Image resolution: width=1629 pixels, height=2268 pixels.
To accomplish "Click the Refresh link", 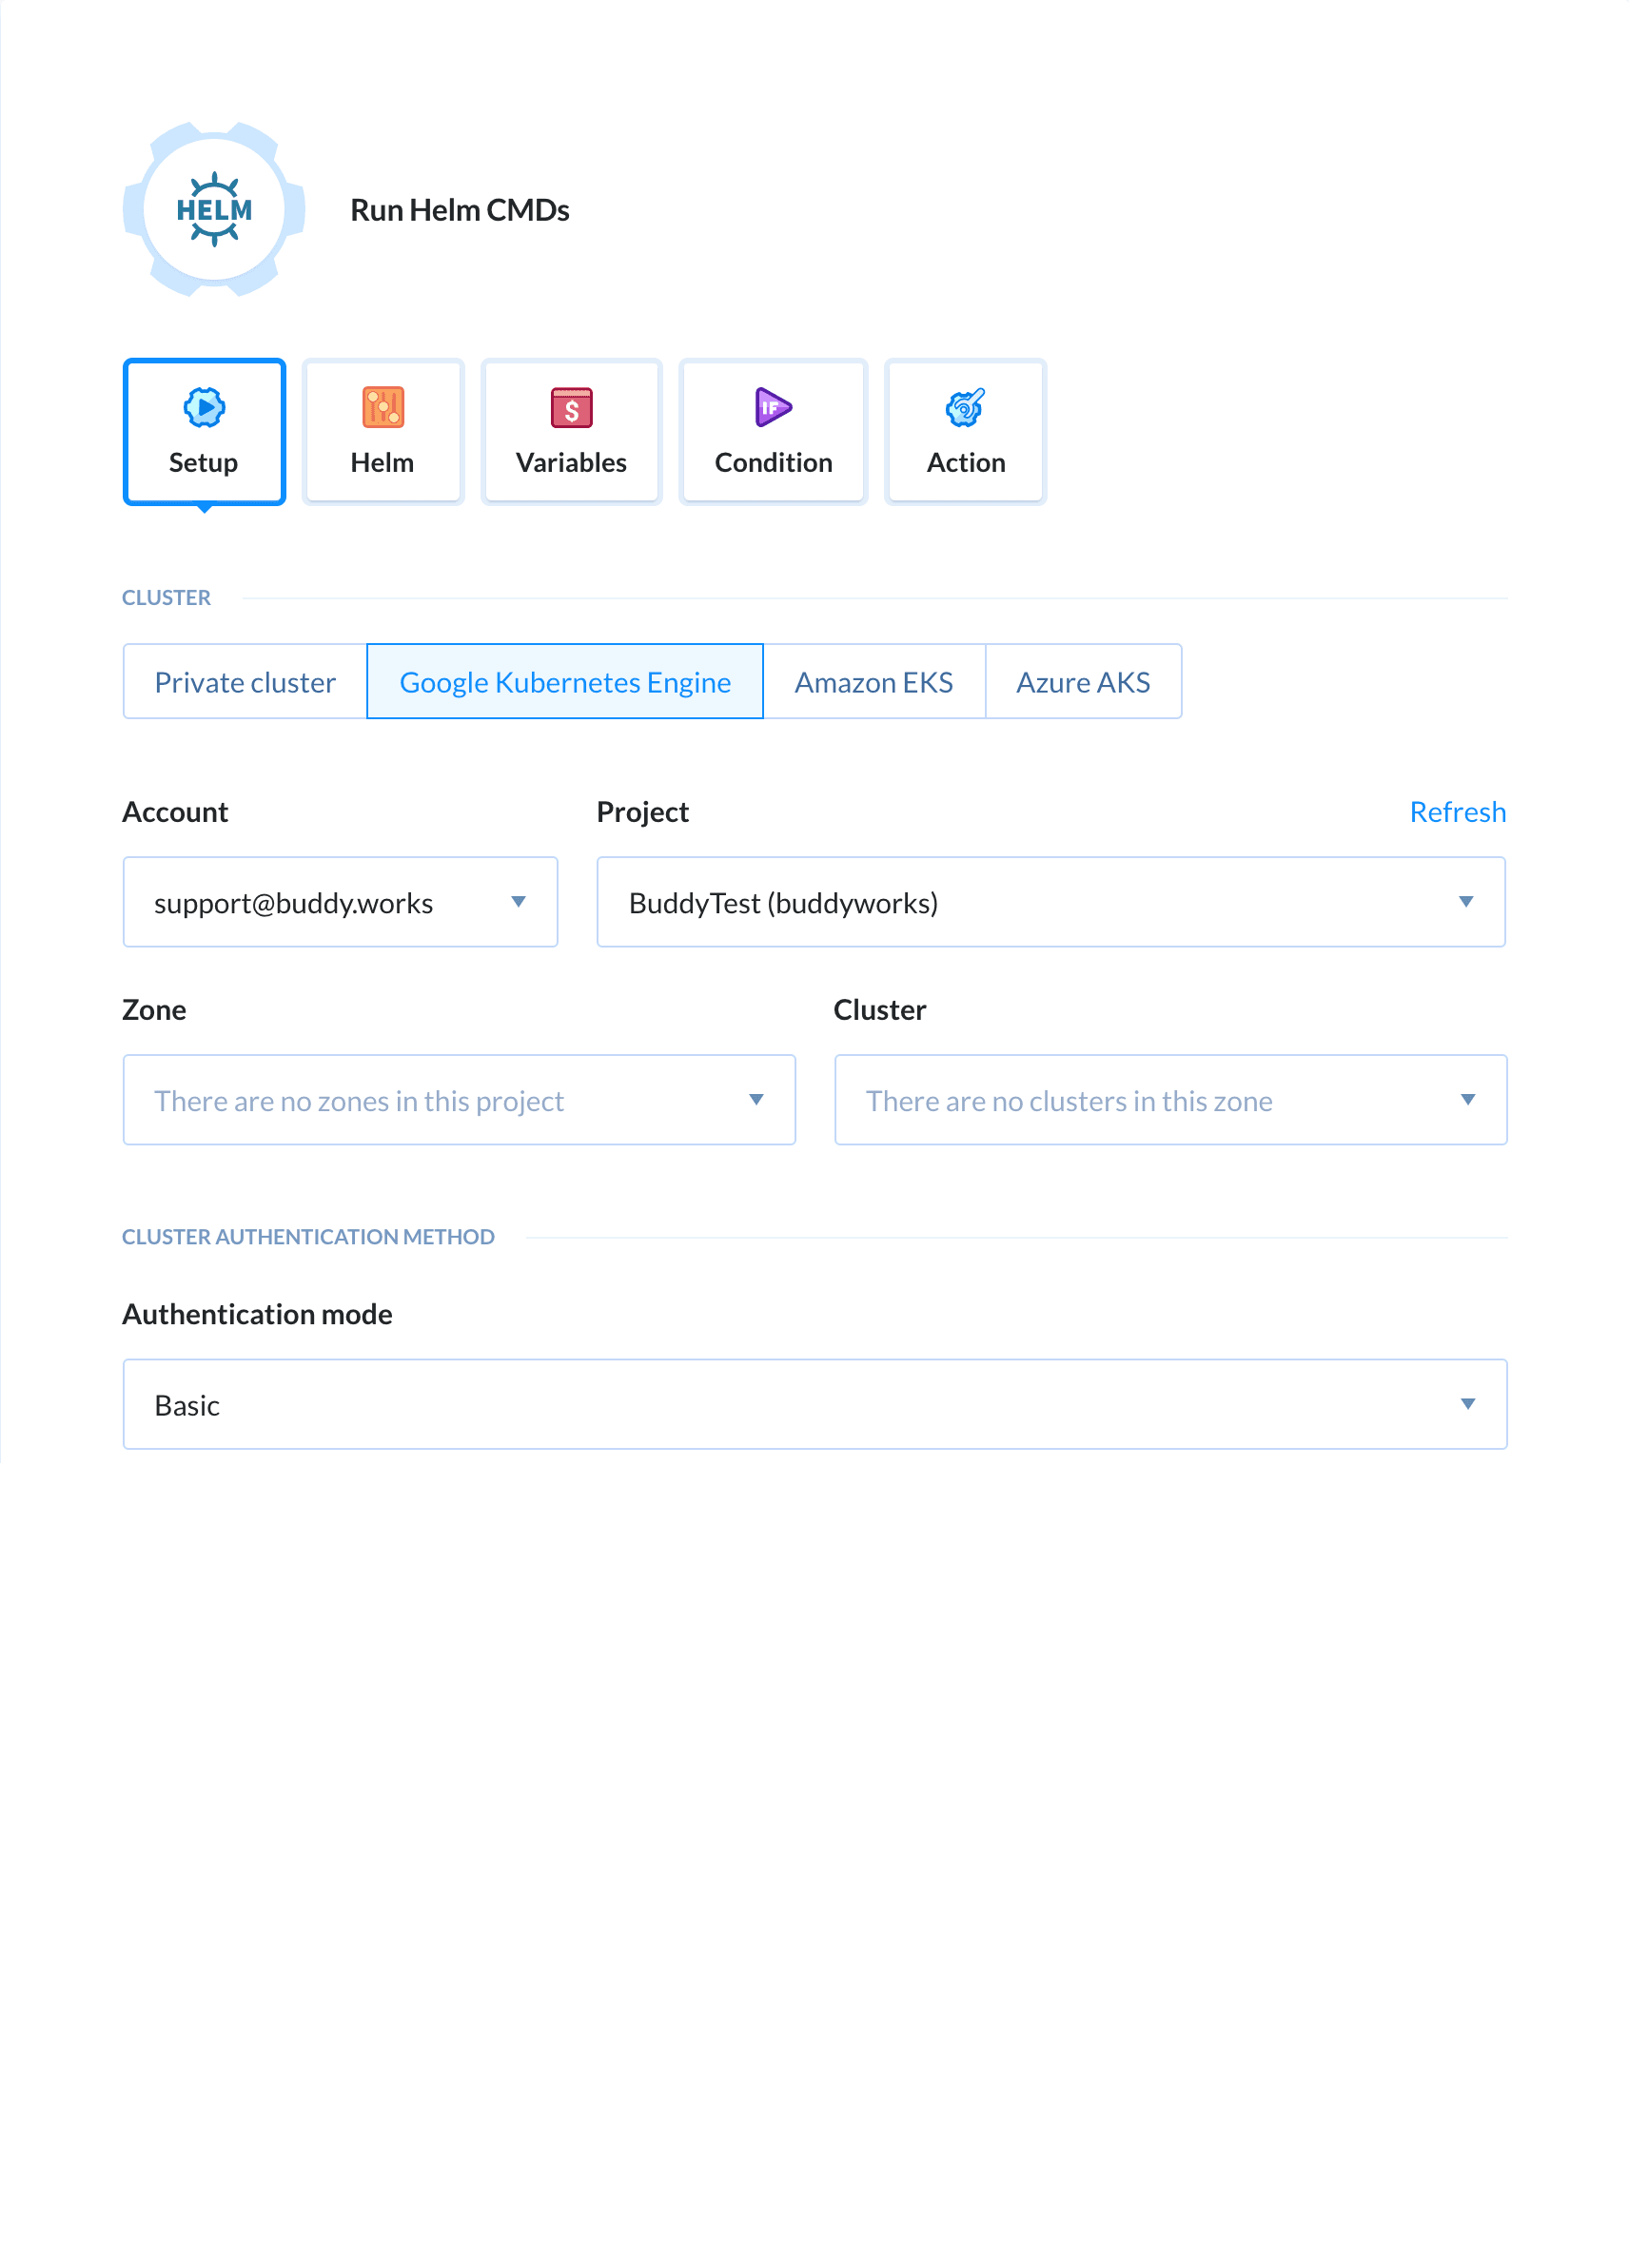I will [x=1458, y=811].
